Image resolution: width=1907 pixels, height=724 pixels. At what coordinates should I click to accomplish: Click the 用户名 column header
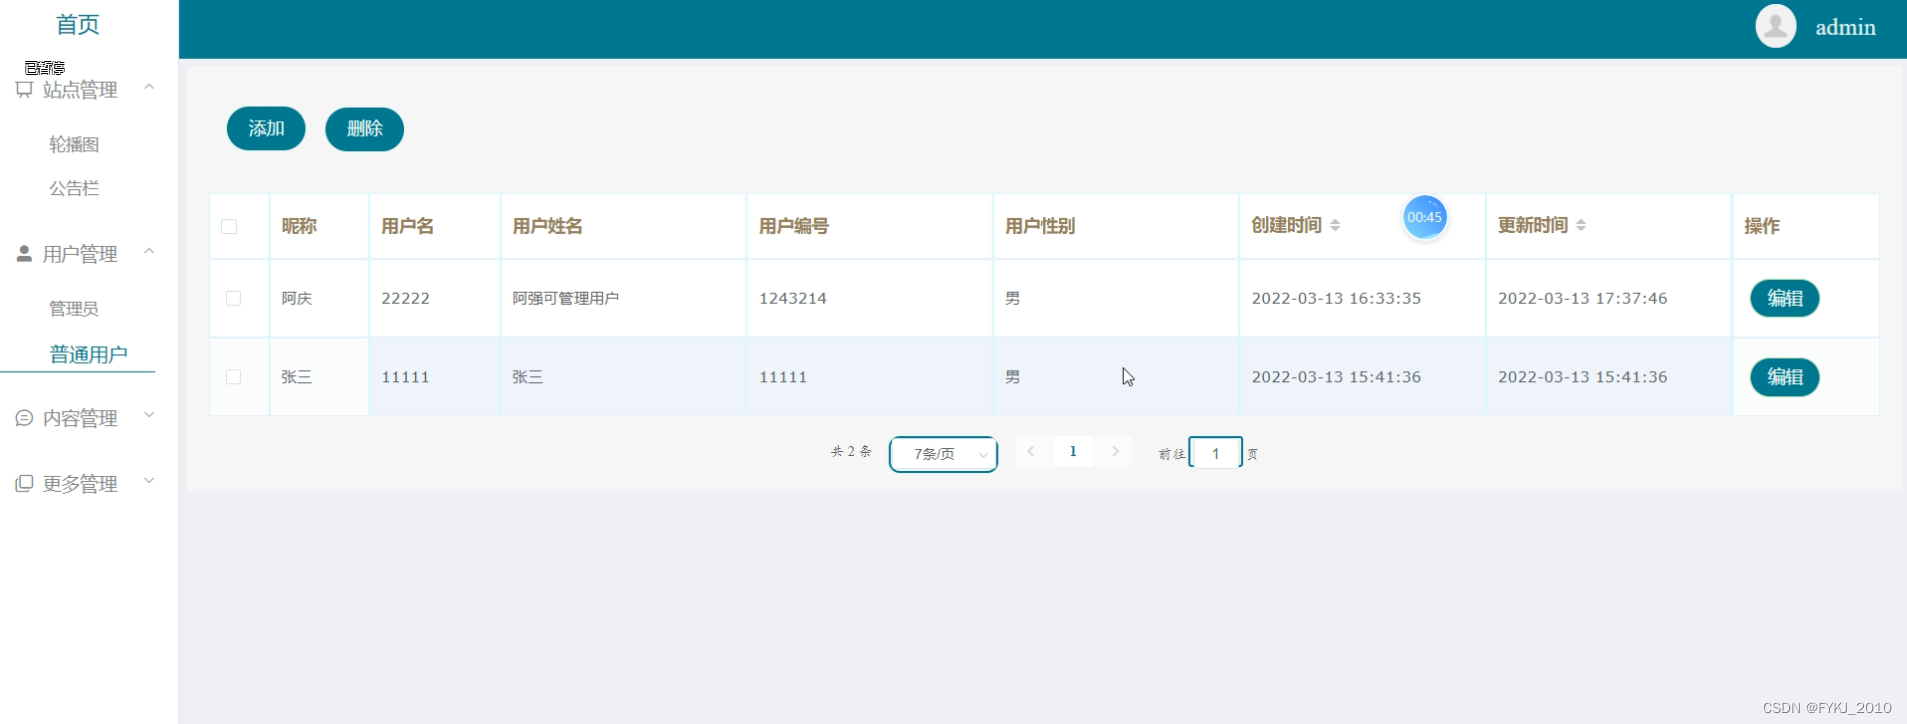(x=407, y=226)
